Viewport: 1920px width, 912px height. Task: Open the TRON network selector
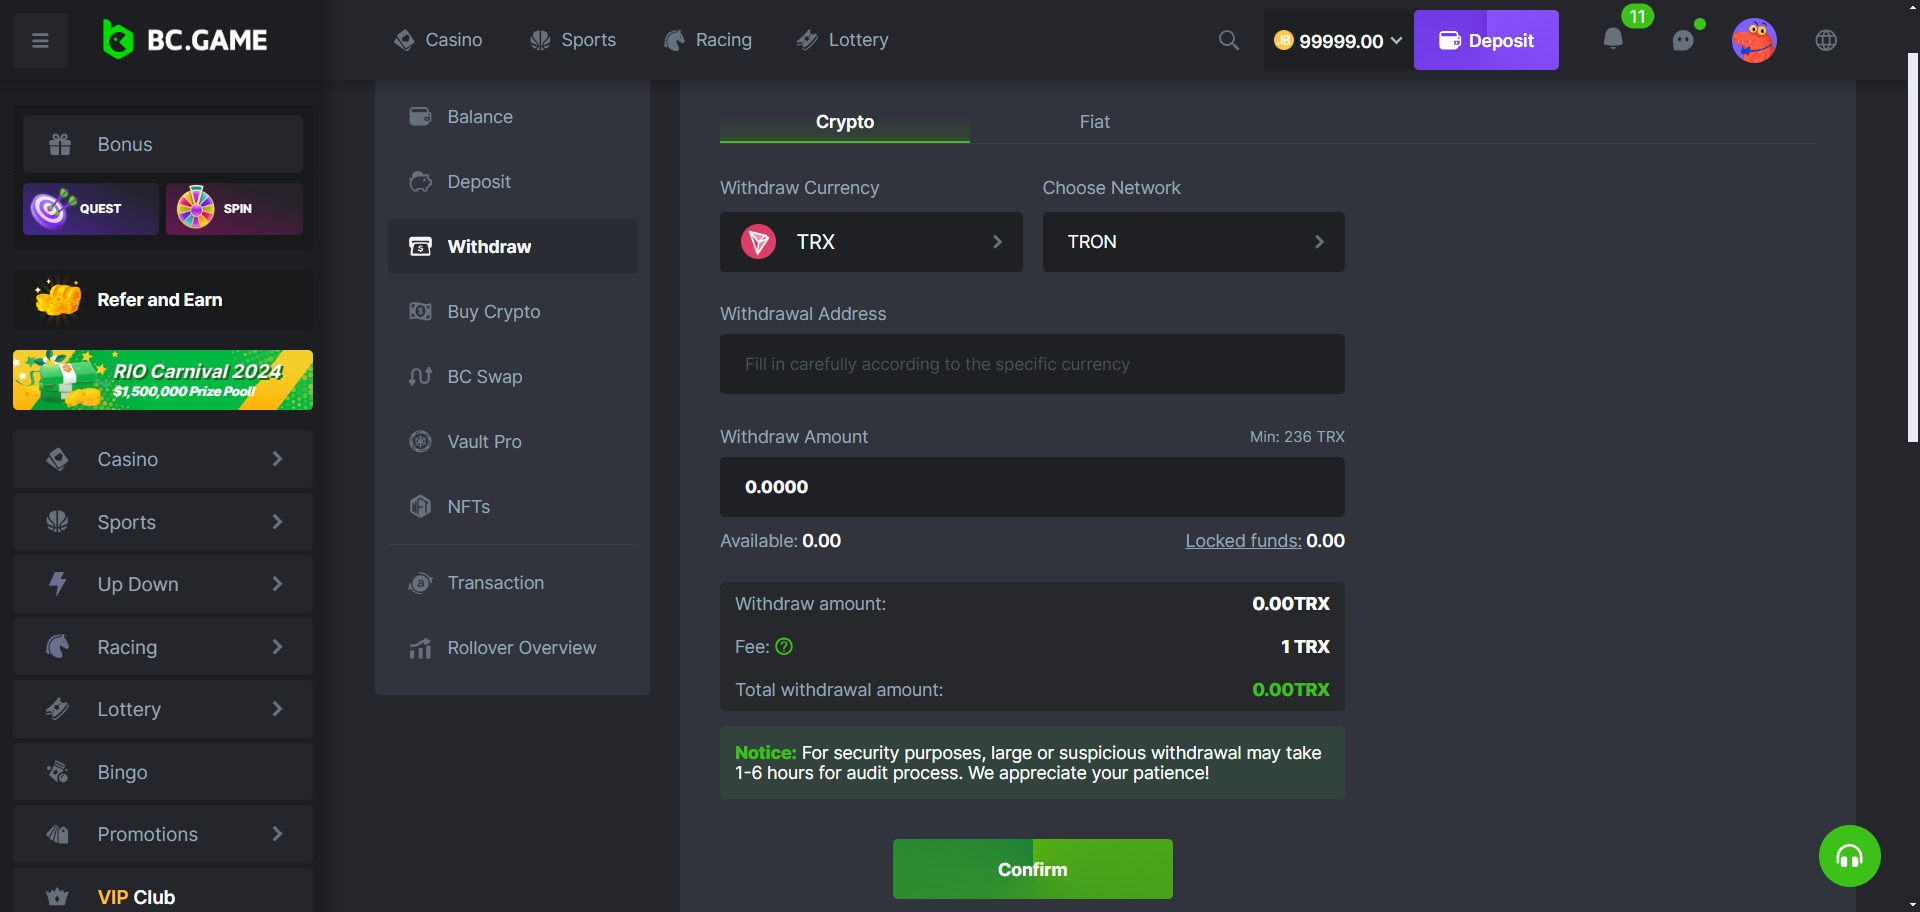pos(1193,242)
